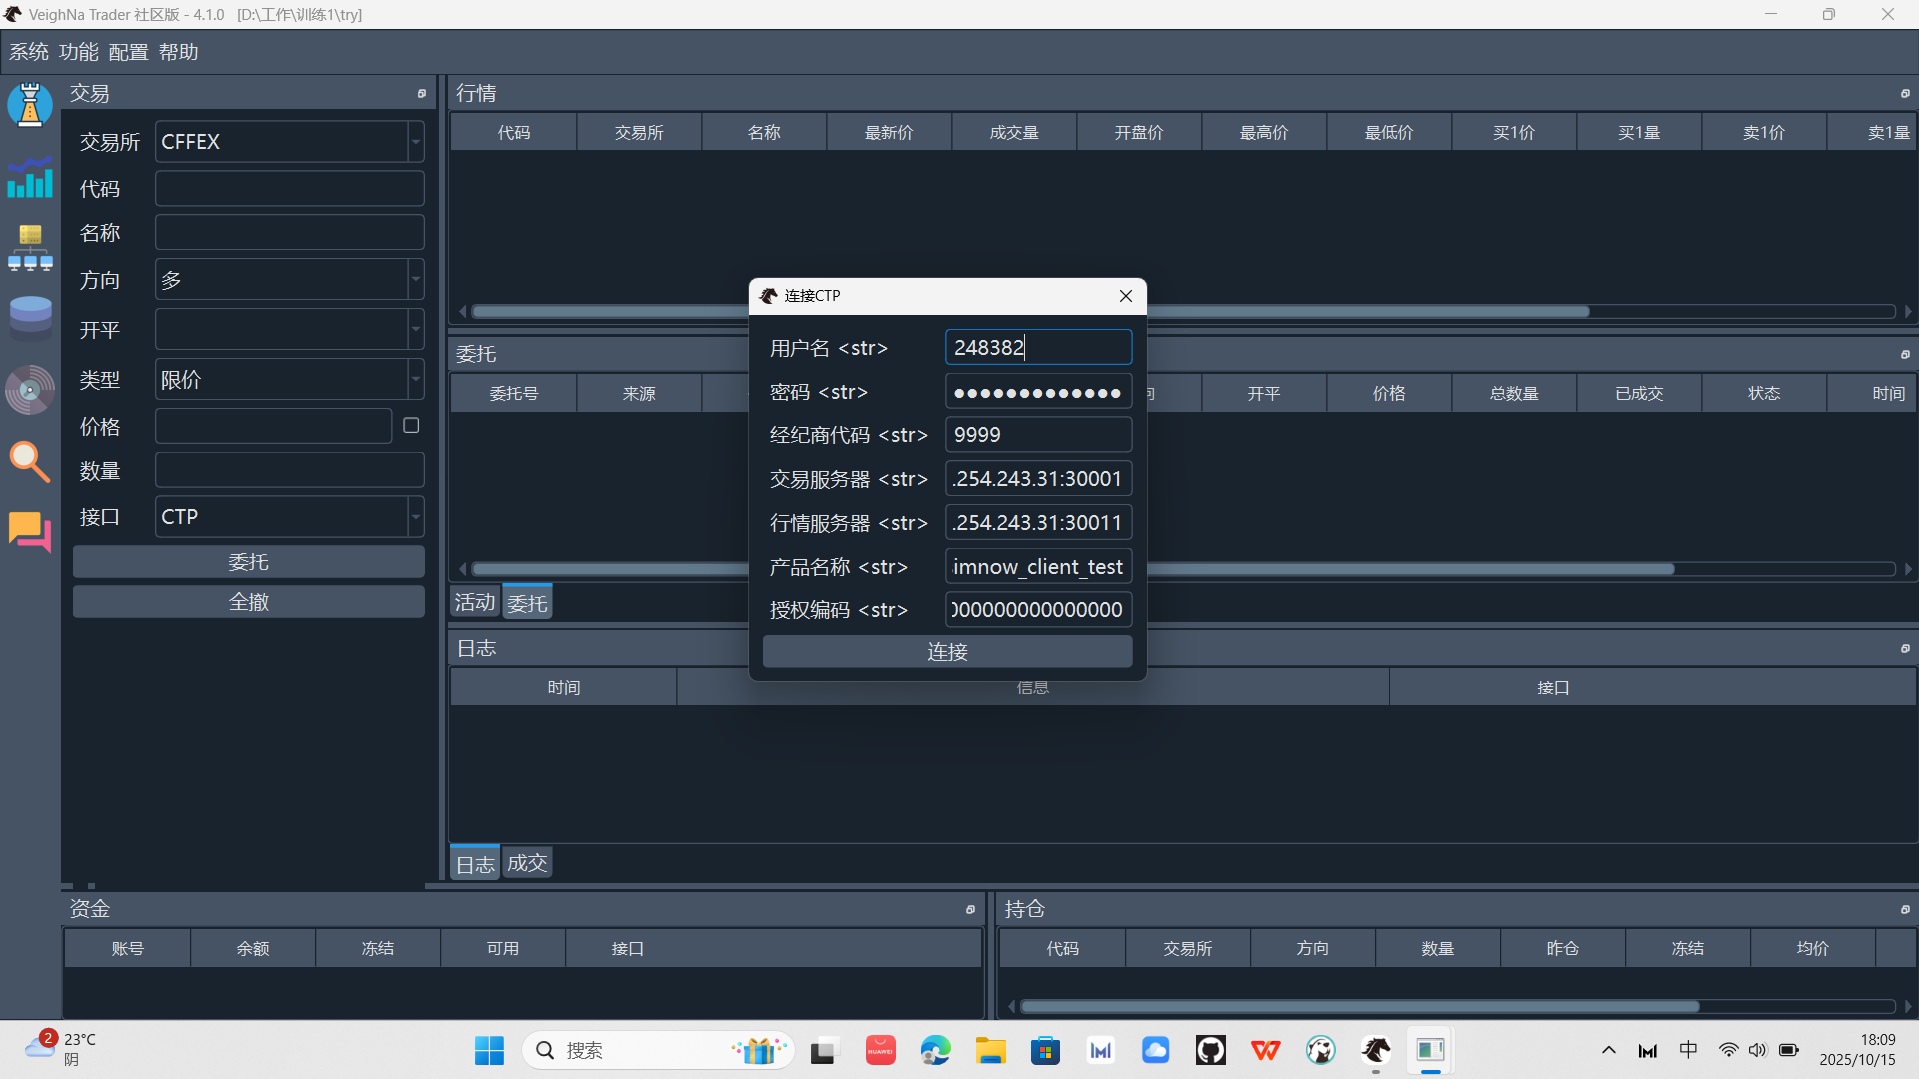Image resolution: width=1919 pixels, height=1079 pixels.
Task: Click the network contract query sidebar icon
Action: [30, 248]
